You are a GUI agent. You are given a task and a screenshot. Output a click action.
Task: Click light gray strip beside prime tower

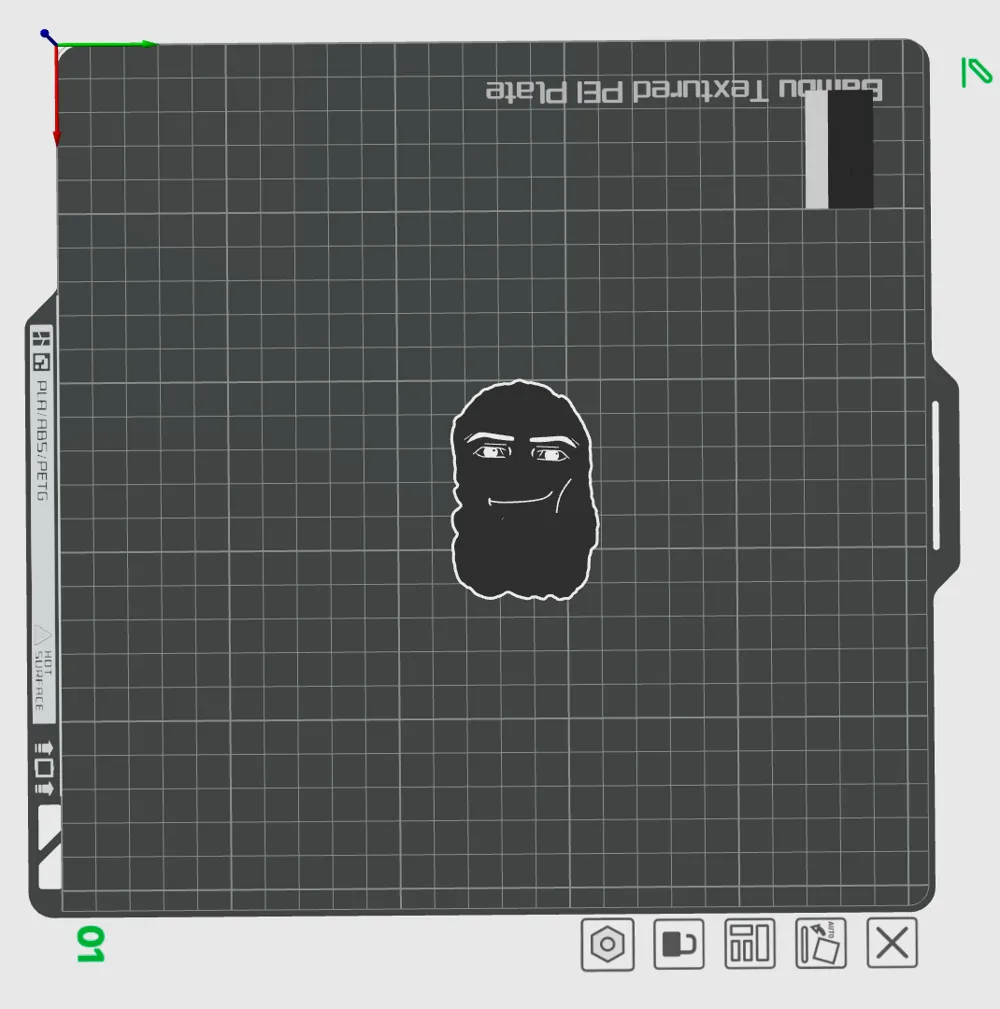(817, 150)
